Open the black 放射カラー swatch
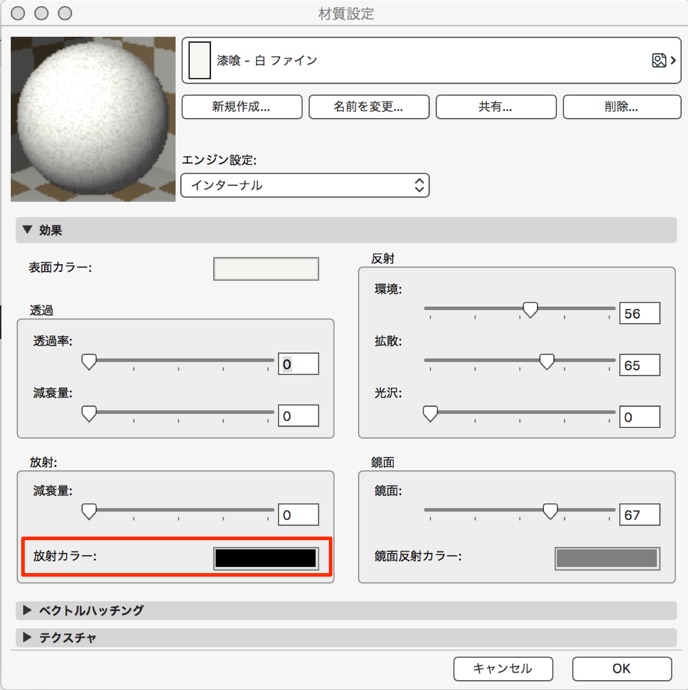This screenshot has height=690, width=688. tap(266, 558)
